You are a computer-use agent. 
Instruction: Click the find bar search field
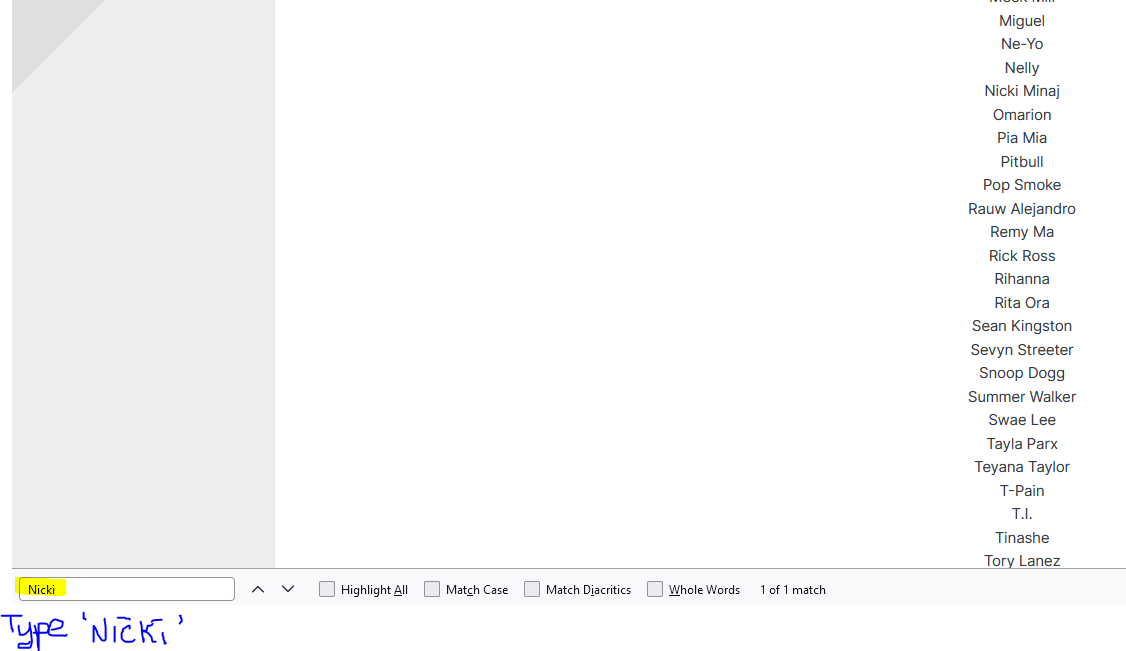tap(127, 589)
